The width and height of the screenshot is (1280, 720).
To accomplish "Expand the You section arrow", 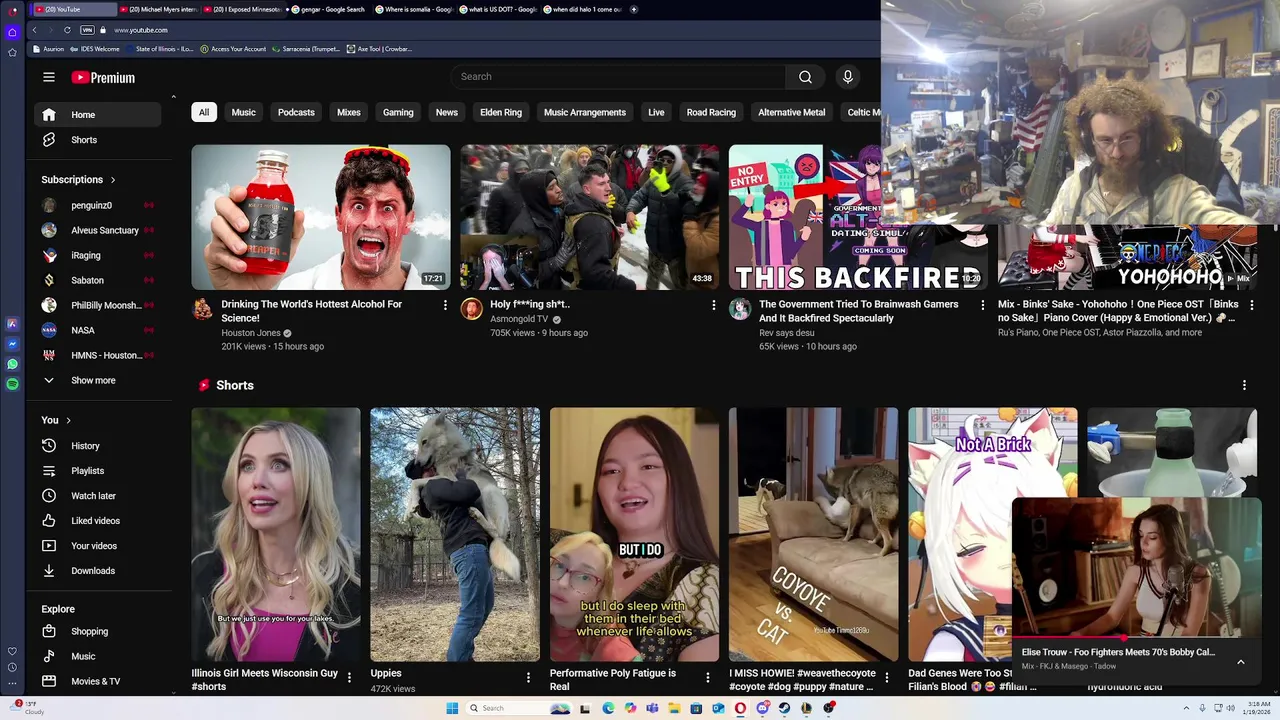I will pyautogui.click(x=68, y=420).
